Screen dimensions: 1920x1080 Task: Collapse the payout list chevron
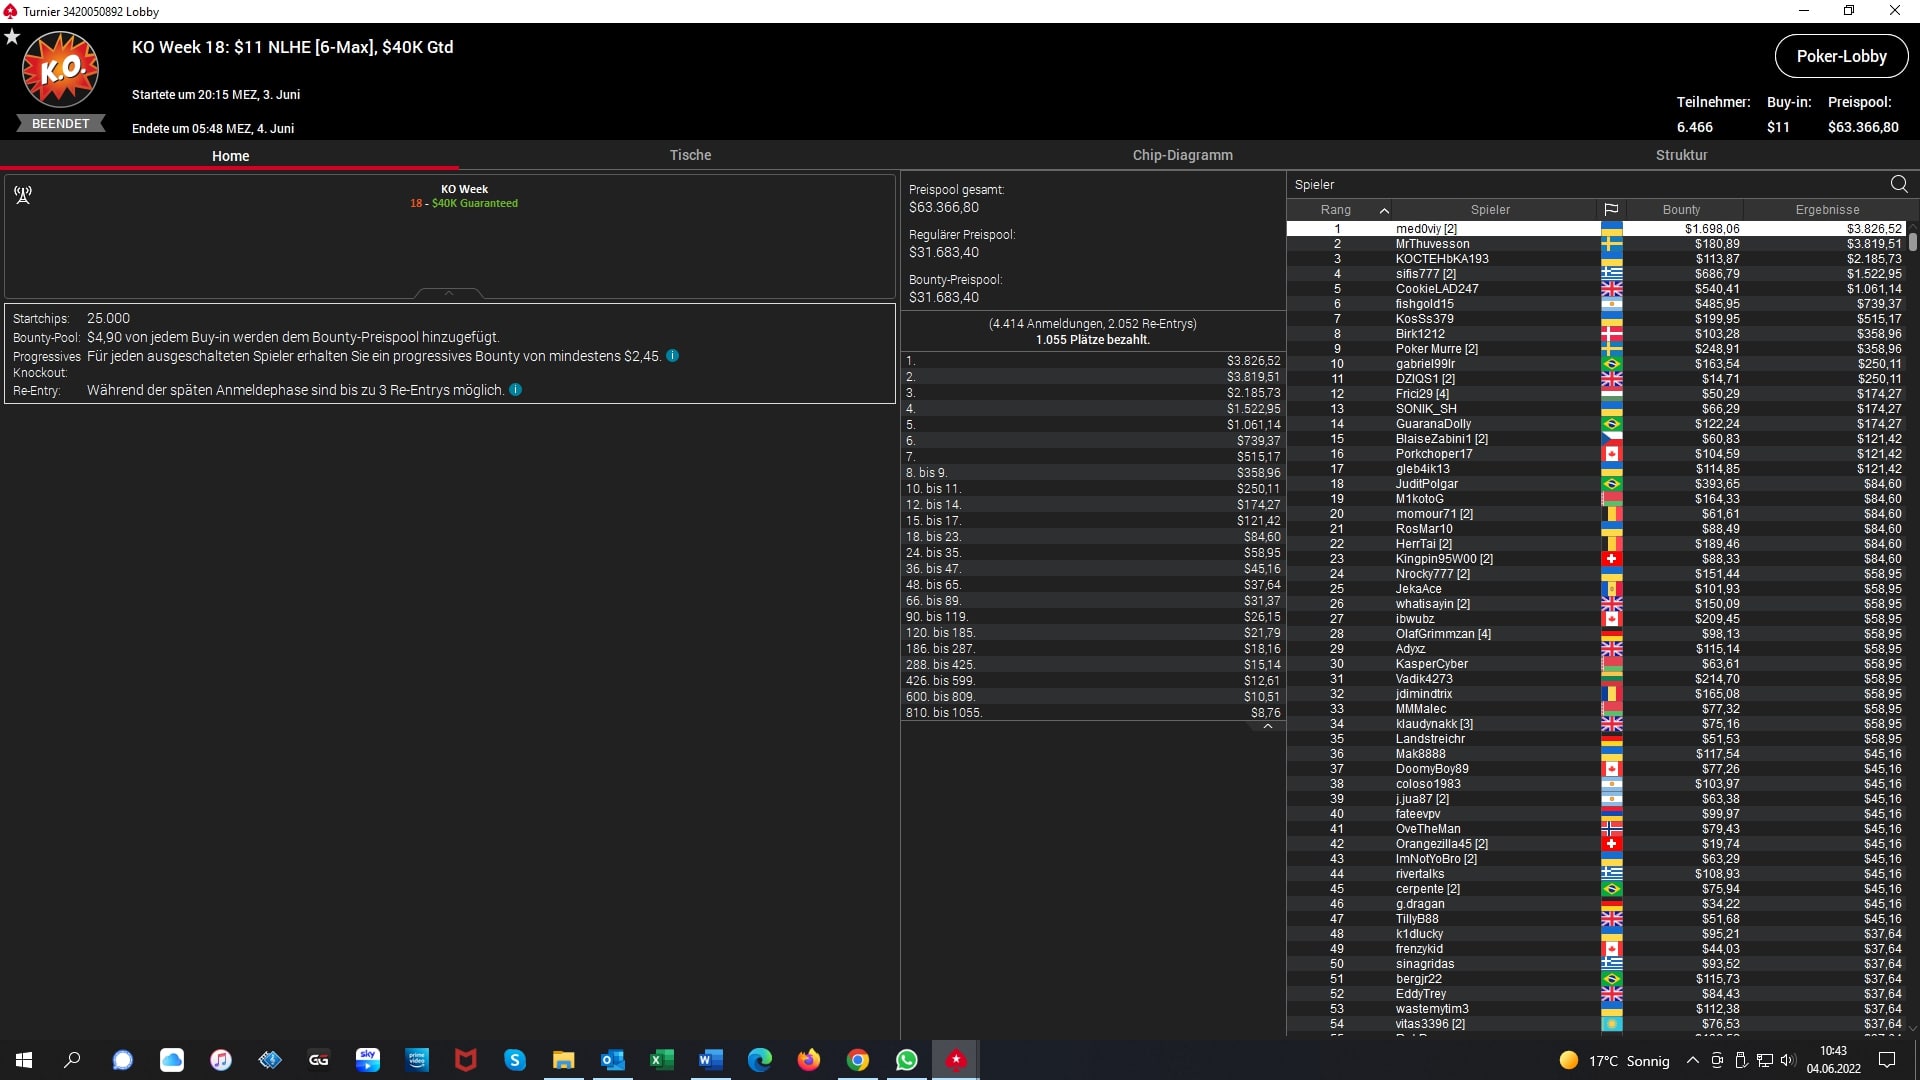1267,727
